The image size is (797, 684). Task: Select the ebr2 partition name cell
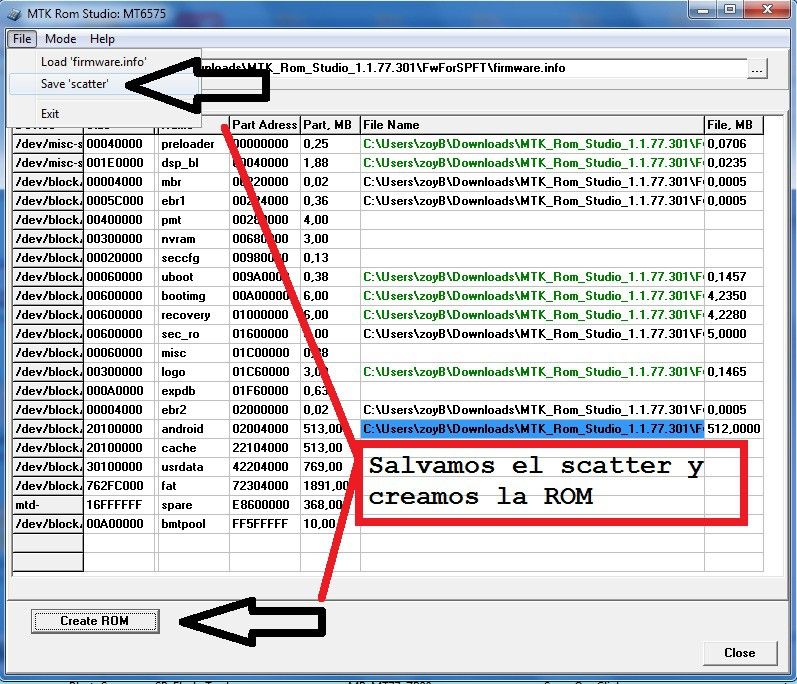coord(193,410)
